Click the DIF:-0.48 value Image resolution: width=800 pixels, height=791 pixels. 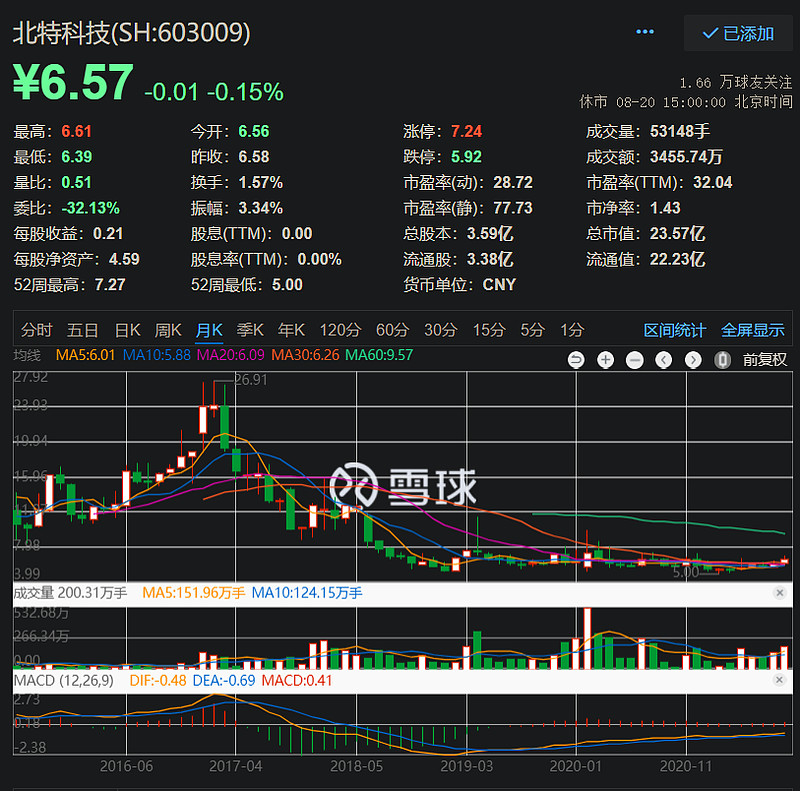tap(158, 681)
